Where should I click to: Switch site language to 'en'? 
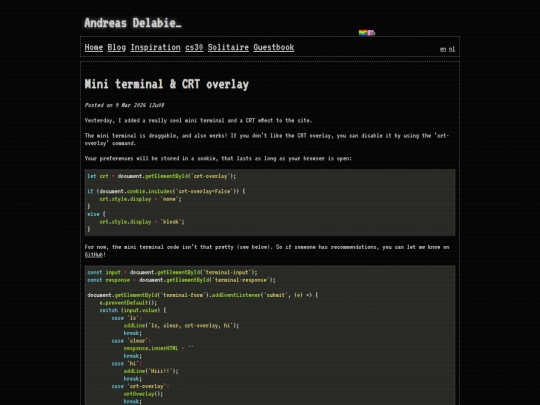[x=443, y=49]
